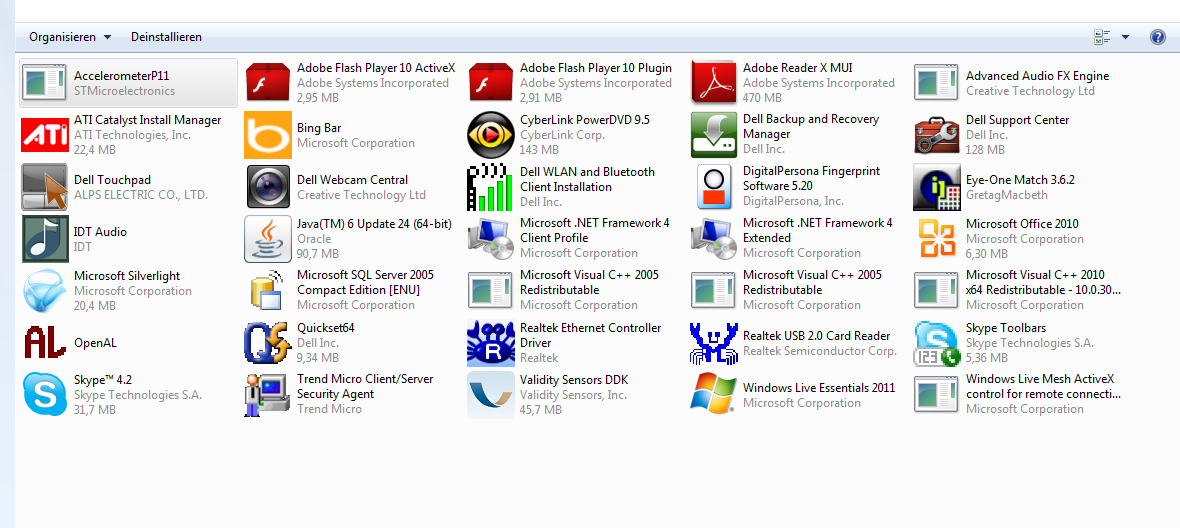Select the Dell Touchpad icon
This screenshot has width=1180, height=528.
44,187
